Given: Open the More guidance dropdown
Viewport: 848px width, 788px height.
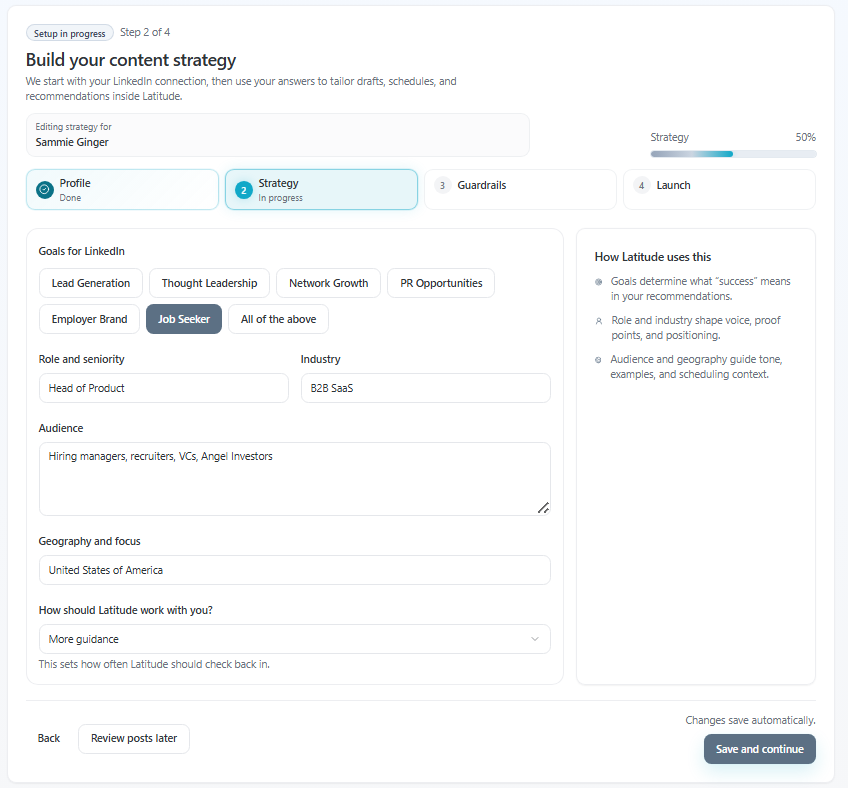Looking at the screenshot, I should click(x=294, y=639).
